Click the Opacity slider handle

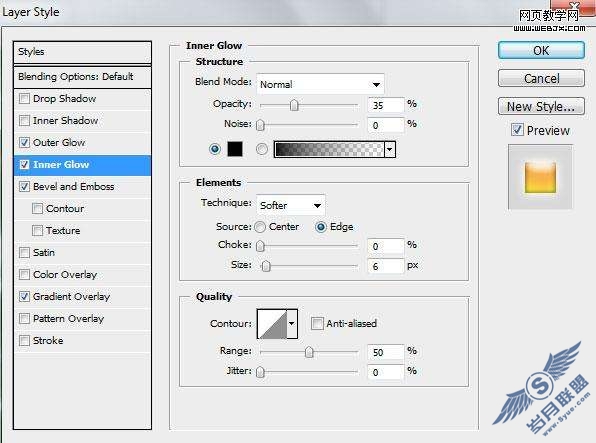click(x=294, y=105)
